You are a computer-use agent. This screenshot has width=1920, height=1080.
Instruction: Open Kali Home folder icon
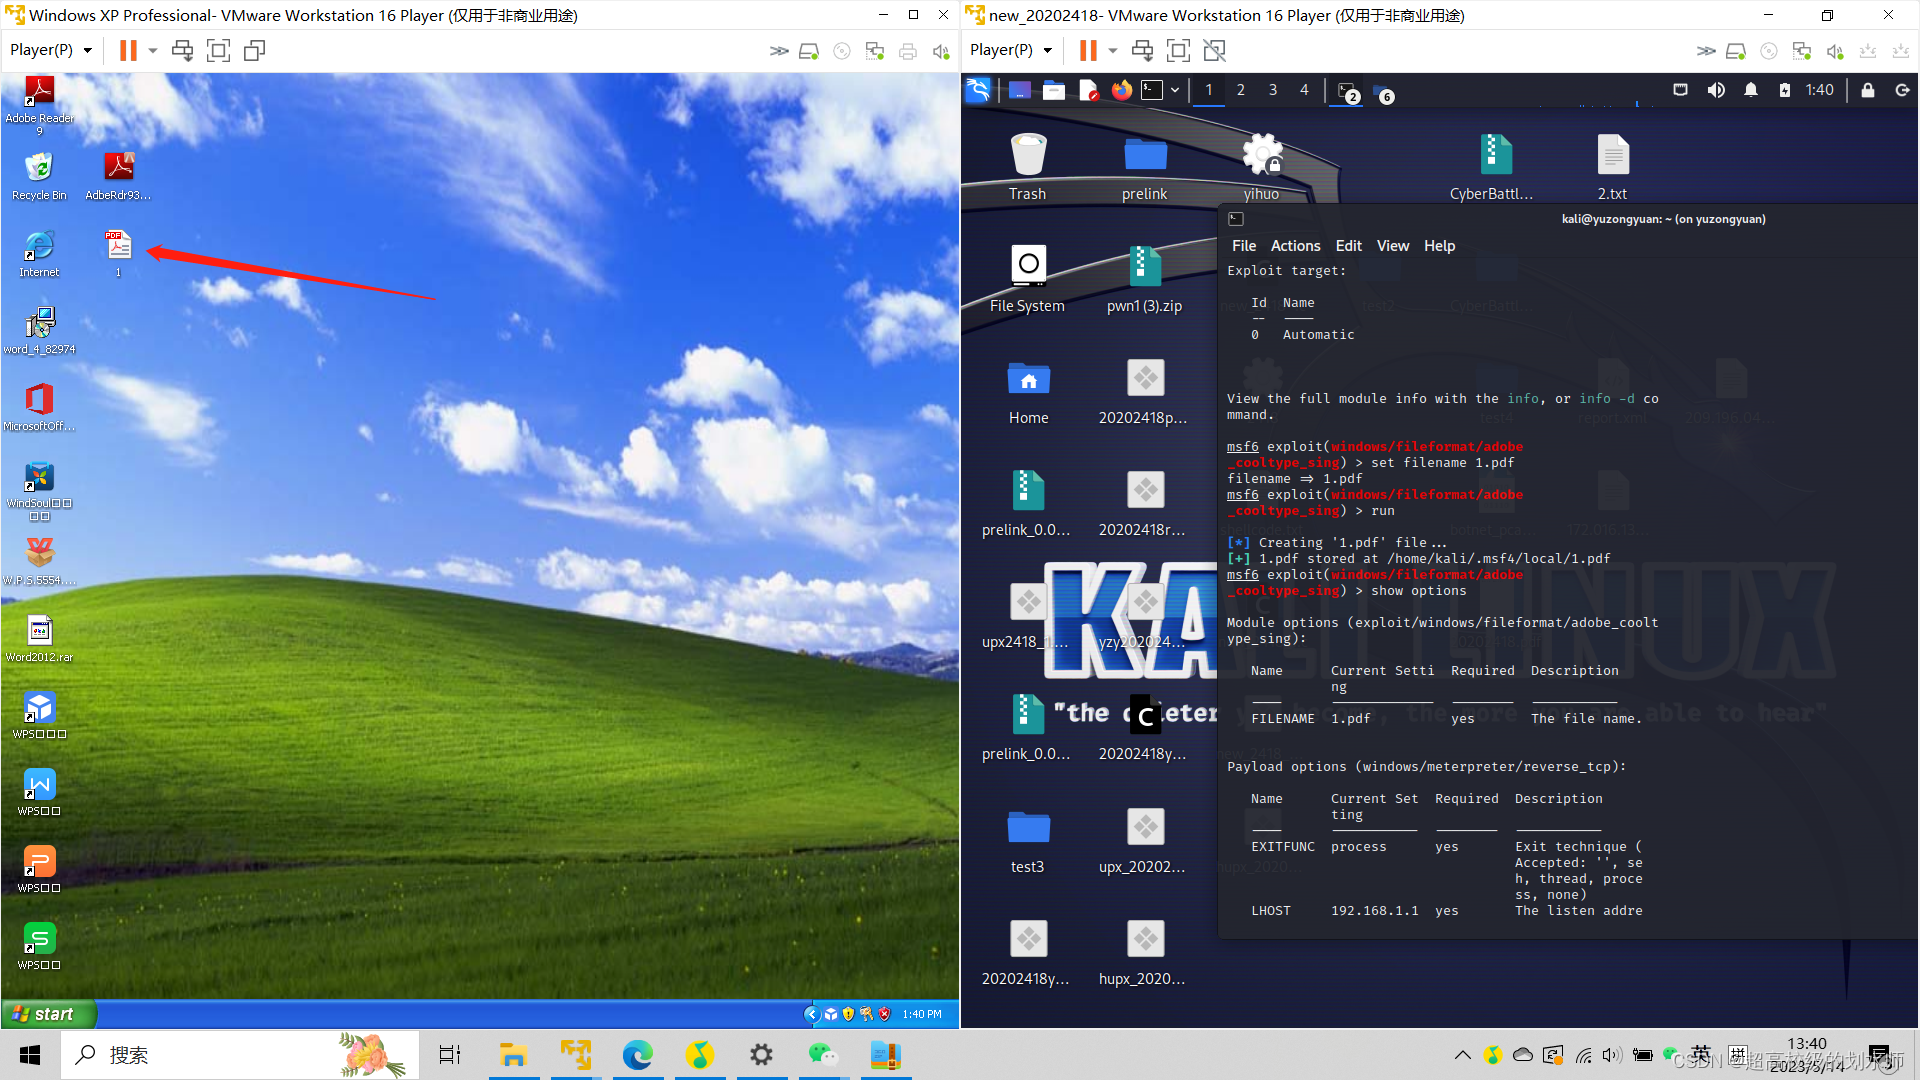click(1028, 391)
